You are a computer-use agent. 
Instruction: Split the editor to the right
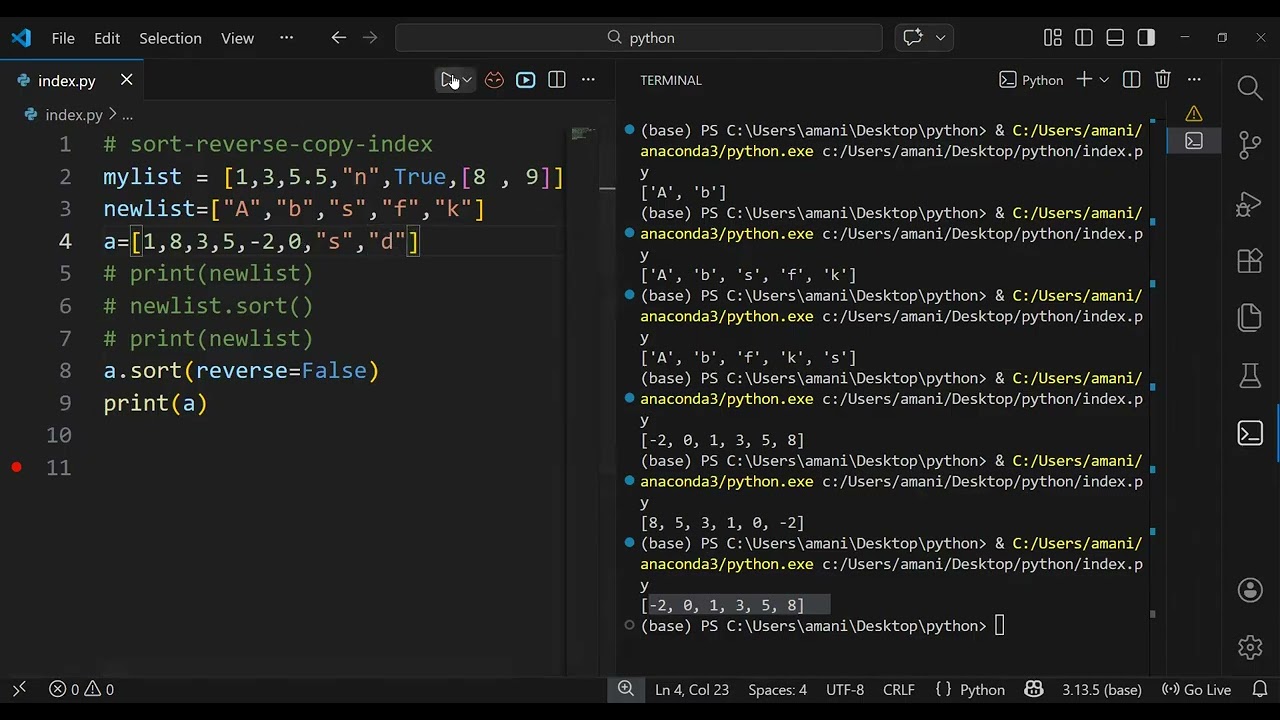(557, 80)
